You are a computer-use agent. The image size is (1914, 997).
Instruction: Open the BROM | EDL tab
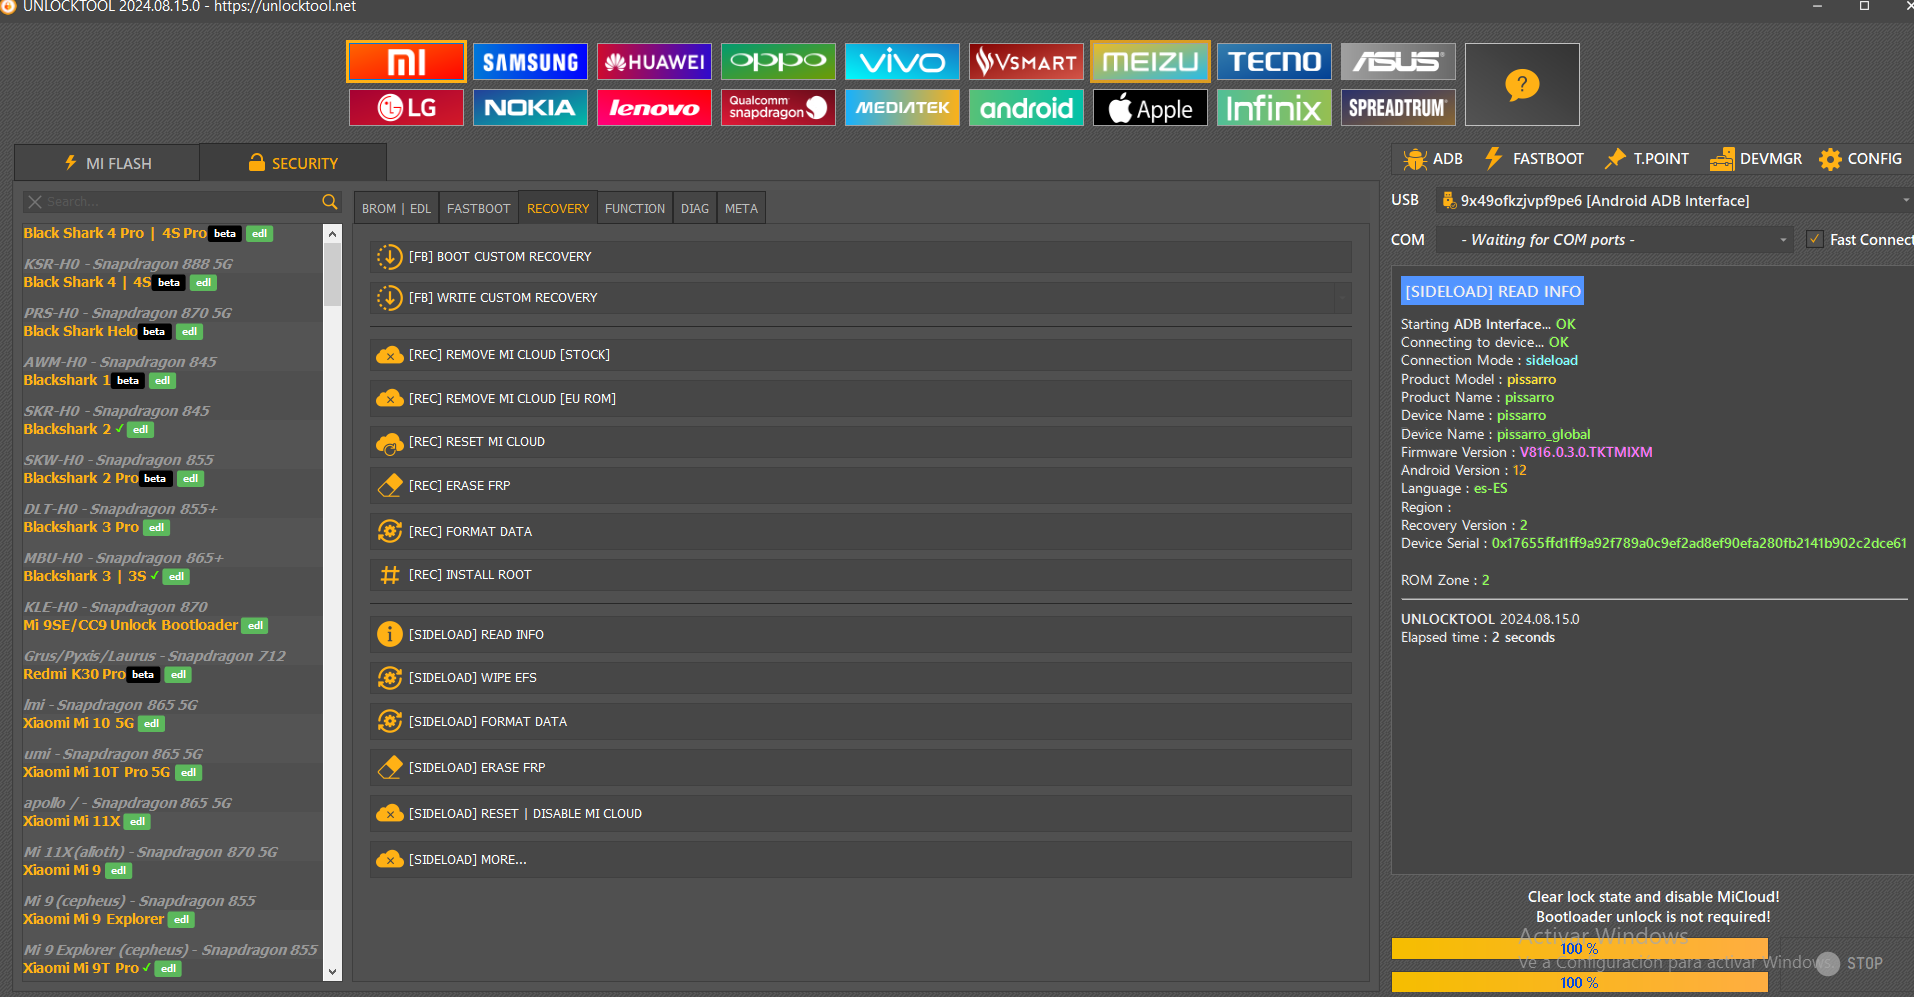[396, 208]
